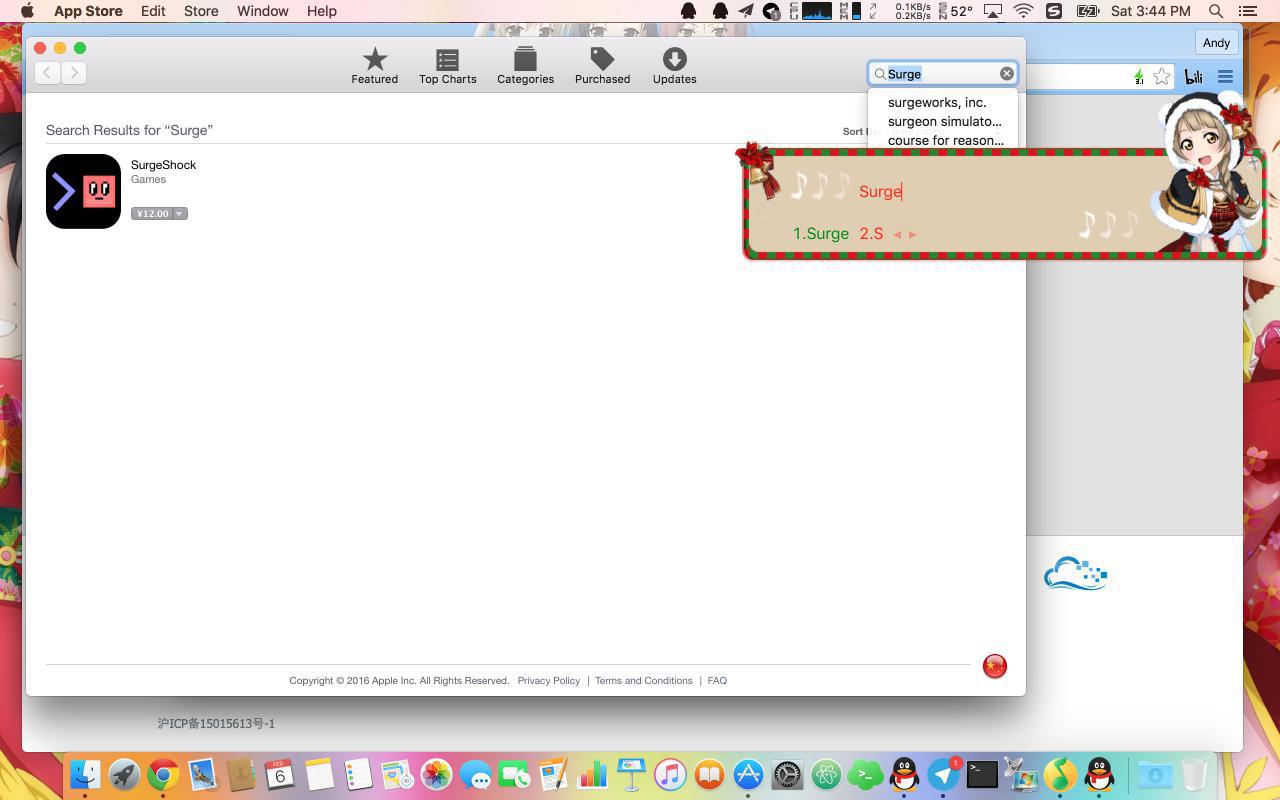Choose the 'surgeon simulato…' search suggestion

(x=944, y=121)
